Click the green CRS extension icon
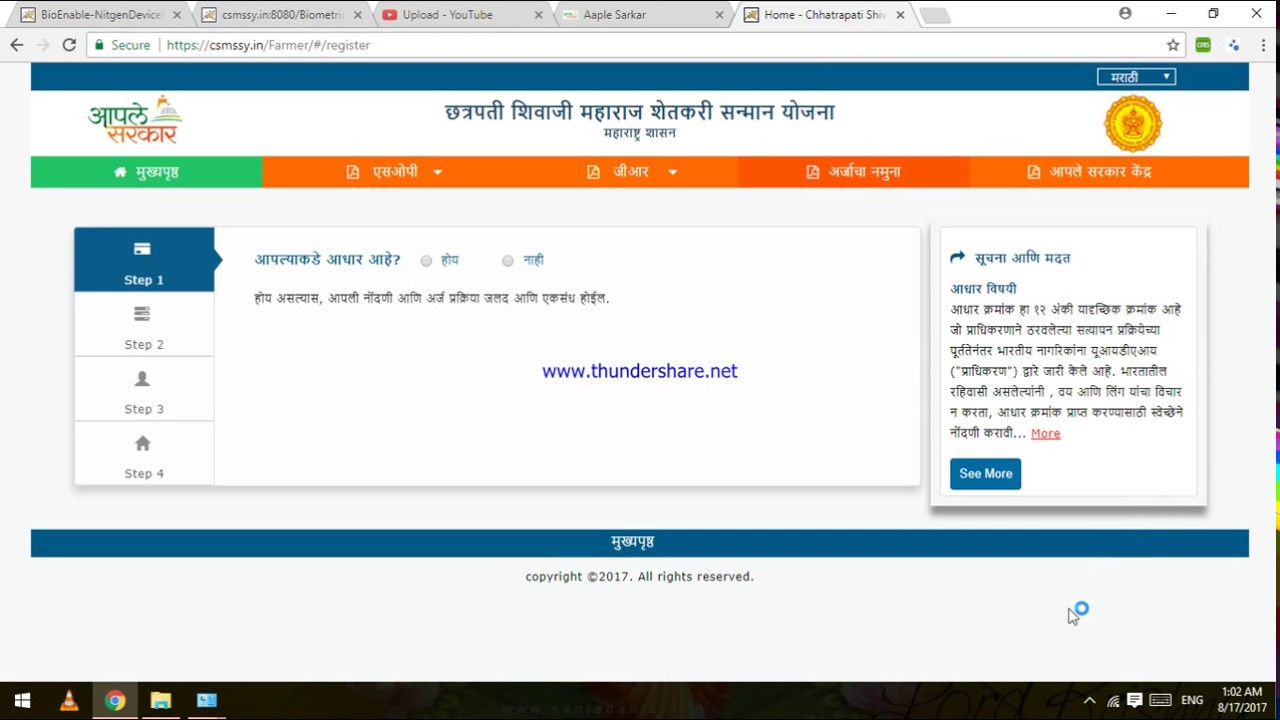Screen dimensions: 1280x720 pyautogui.click(x=1203, y=45)
